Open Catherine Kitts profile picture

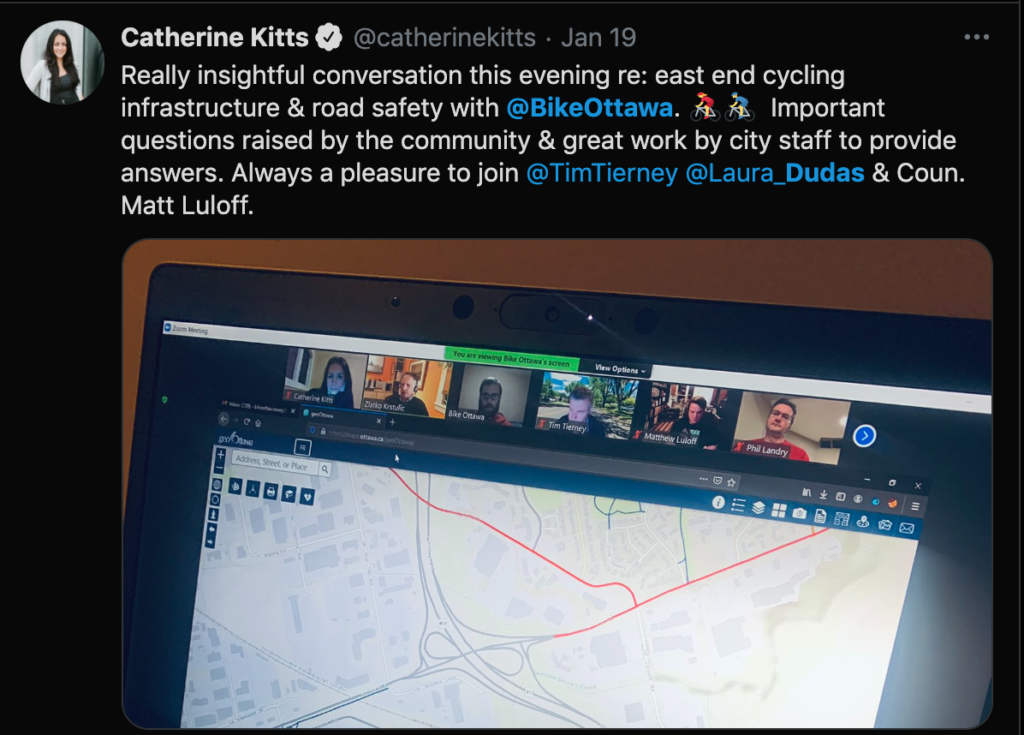(x=62, y=62)
